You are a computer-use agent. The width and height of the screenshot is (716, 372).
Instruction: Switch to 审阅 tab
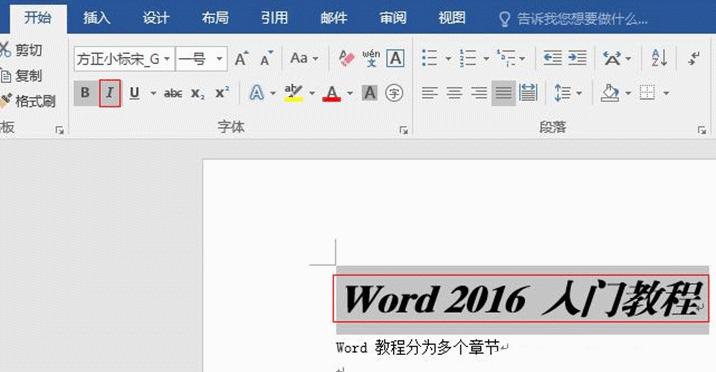[393, 18]
